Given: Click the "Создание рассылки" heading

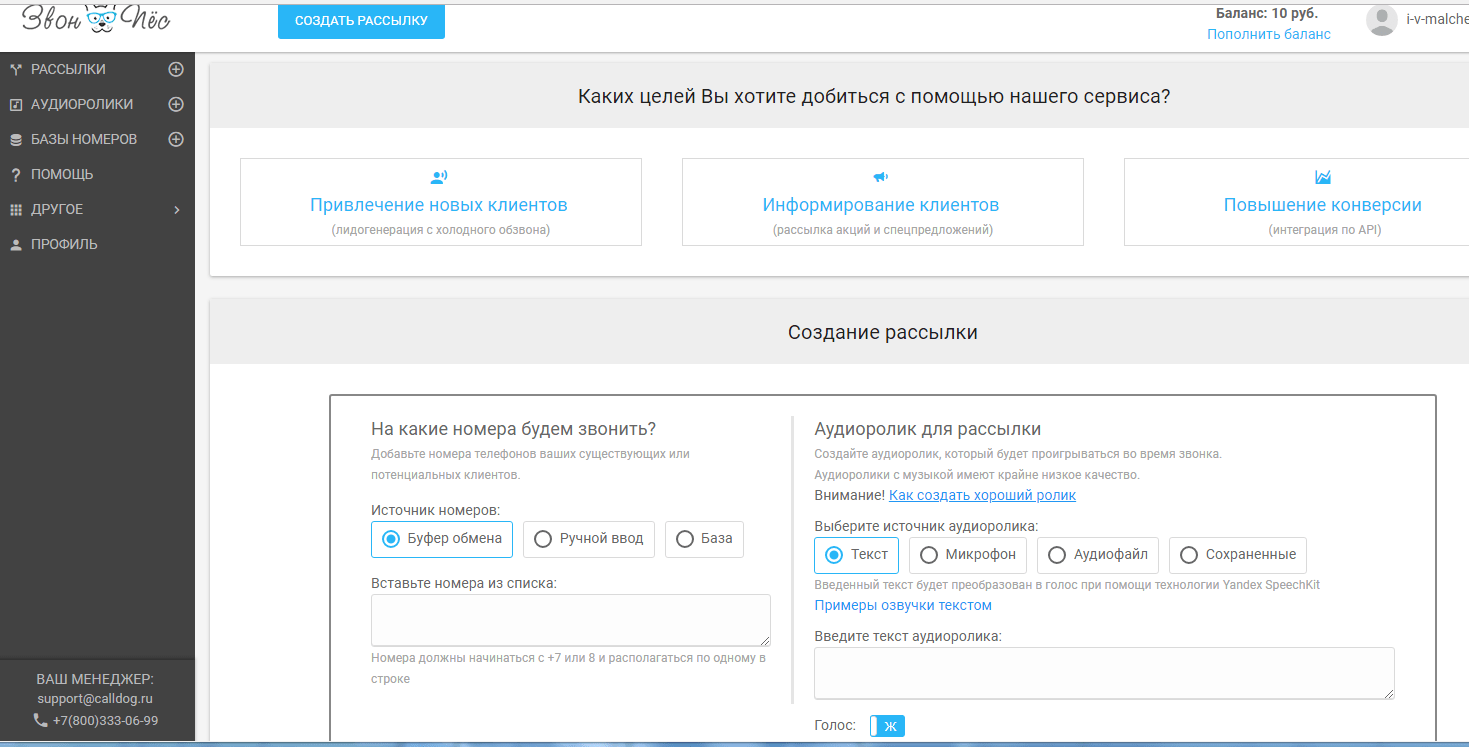Looking at the screenshot, I should (x=883, y=333).
